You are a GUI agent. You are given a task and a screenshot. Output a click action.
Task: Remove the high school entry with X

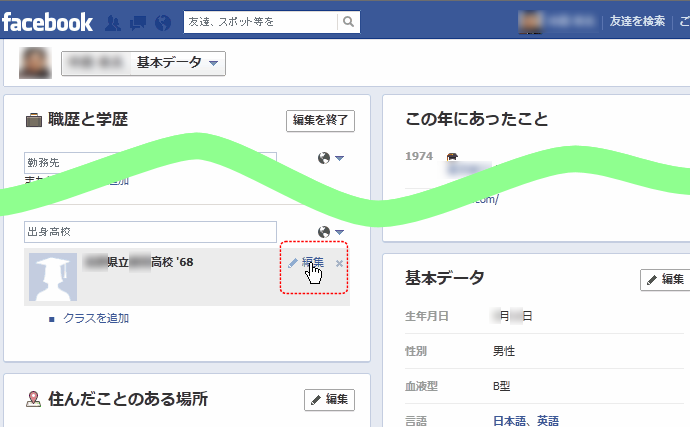[339, 264]
